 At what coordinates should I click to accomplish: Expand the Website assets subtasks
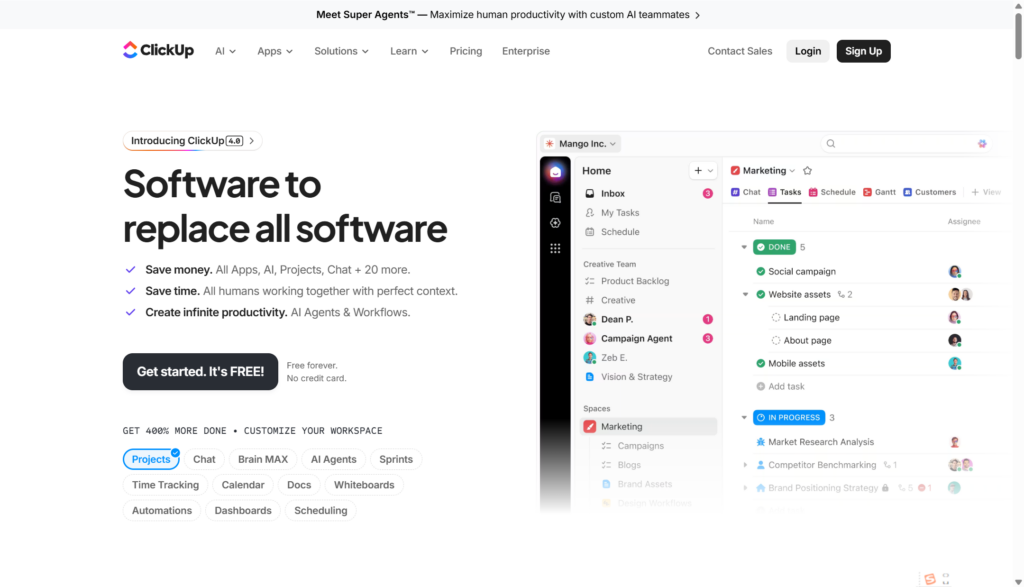tap(745, 294)
